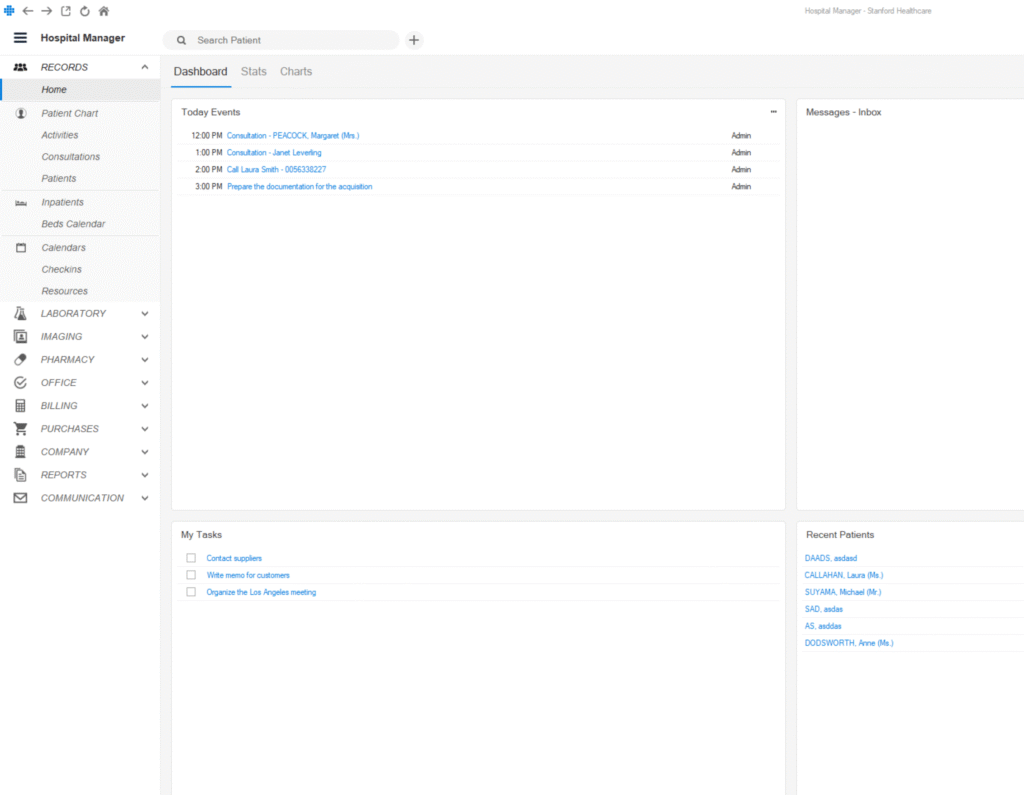Click the Pharmacy pill icon
Screen dimensions: 1024x795
point(20,359)
